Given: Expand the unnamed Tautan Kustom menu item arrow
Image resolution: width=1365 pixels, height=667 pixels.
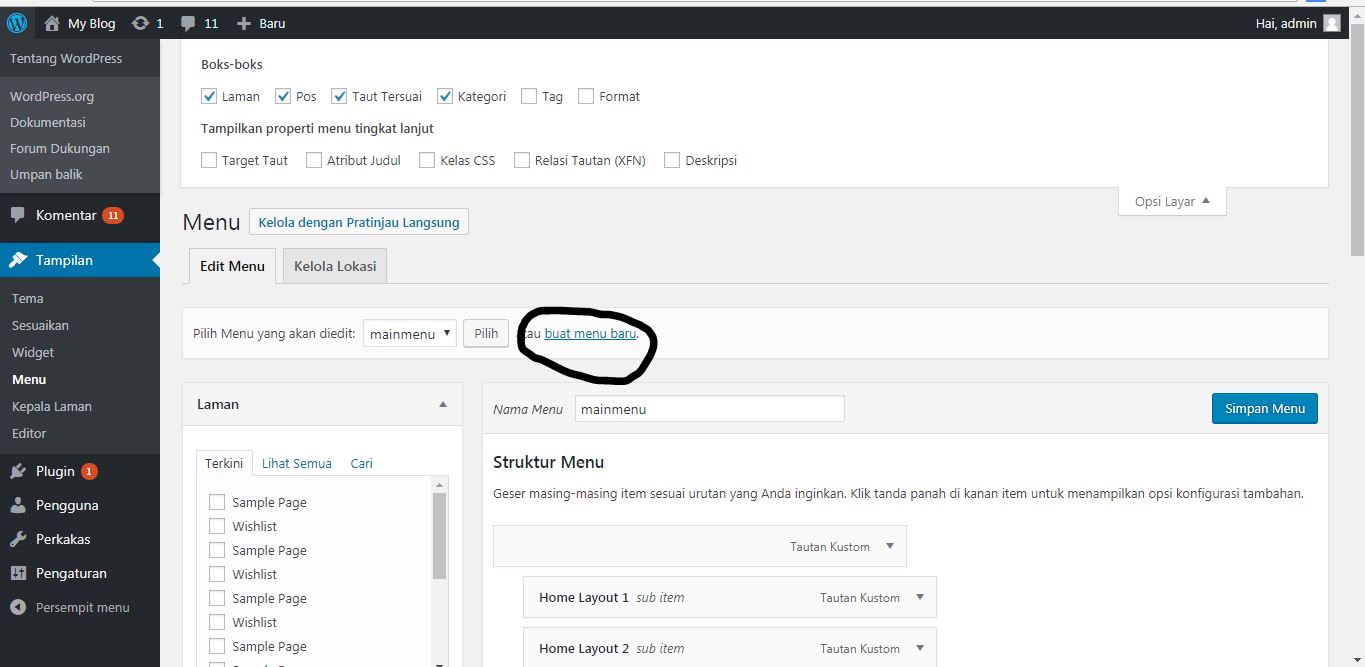Looking at the screenshot, I should tap(890, 547).
